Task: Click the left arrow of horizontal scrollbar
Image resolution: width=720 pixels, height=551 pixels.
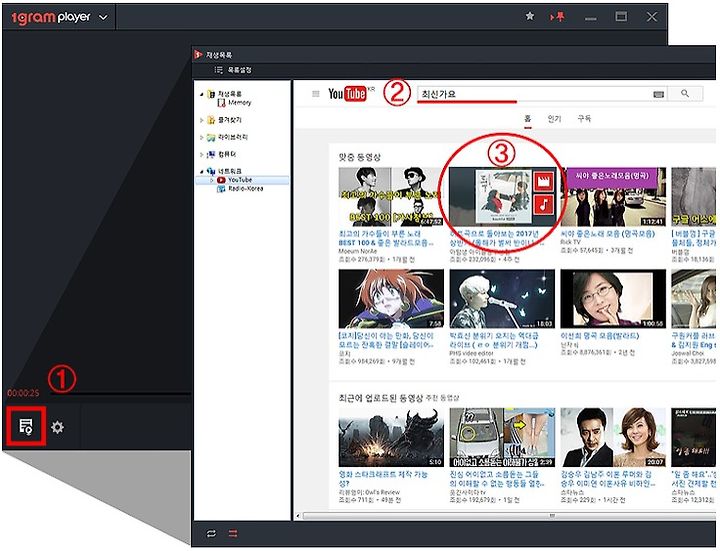Action: point(298,516)
